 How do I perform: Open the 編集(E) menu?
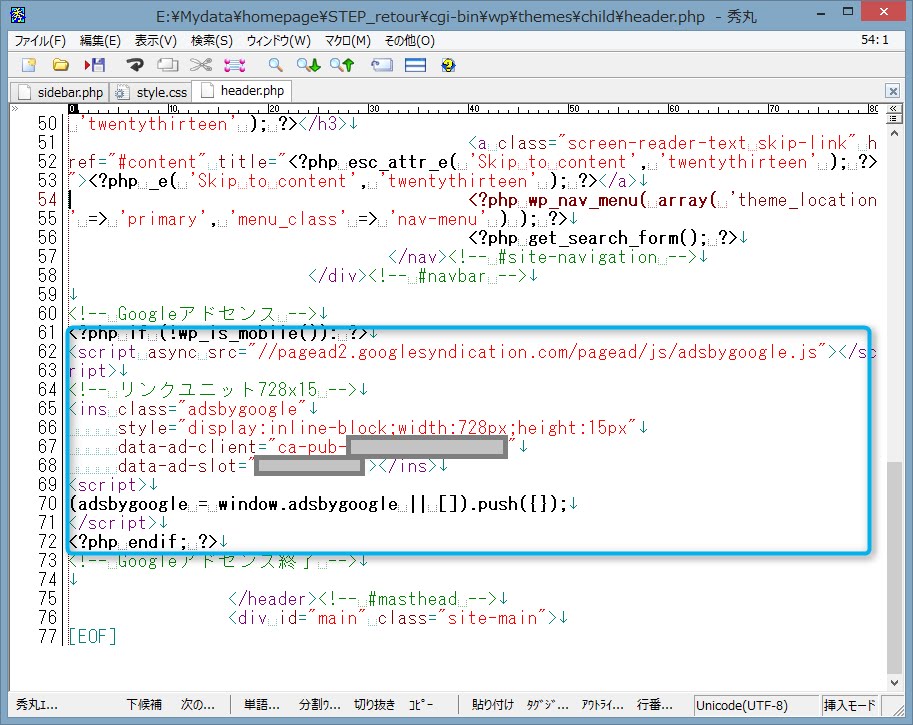coord(100,41)
